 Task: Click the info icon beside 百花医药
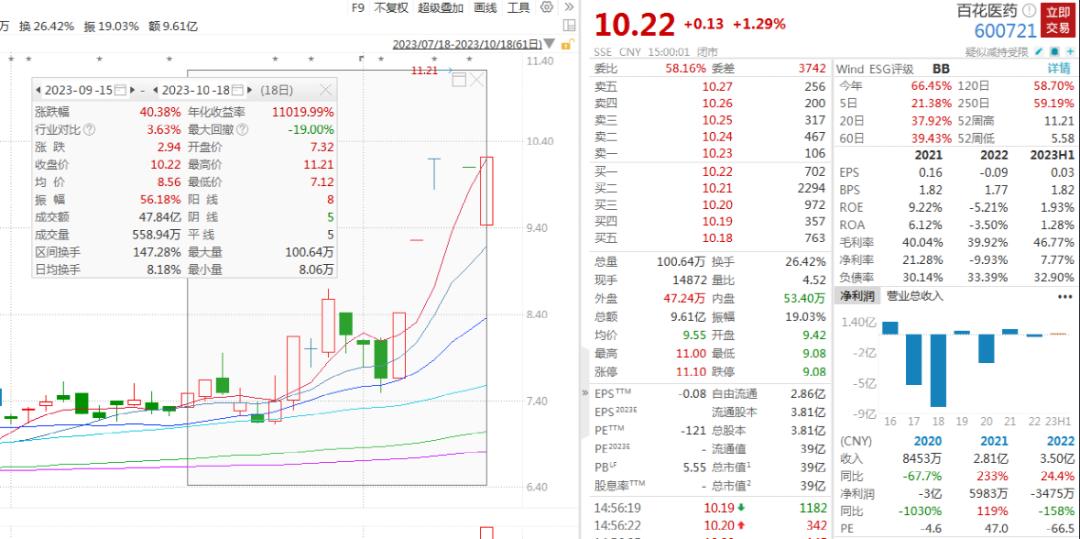pos(1029,10)
